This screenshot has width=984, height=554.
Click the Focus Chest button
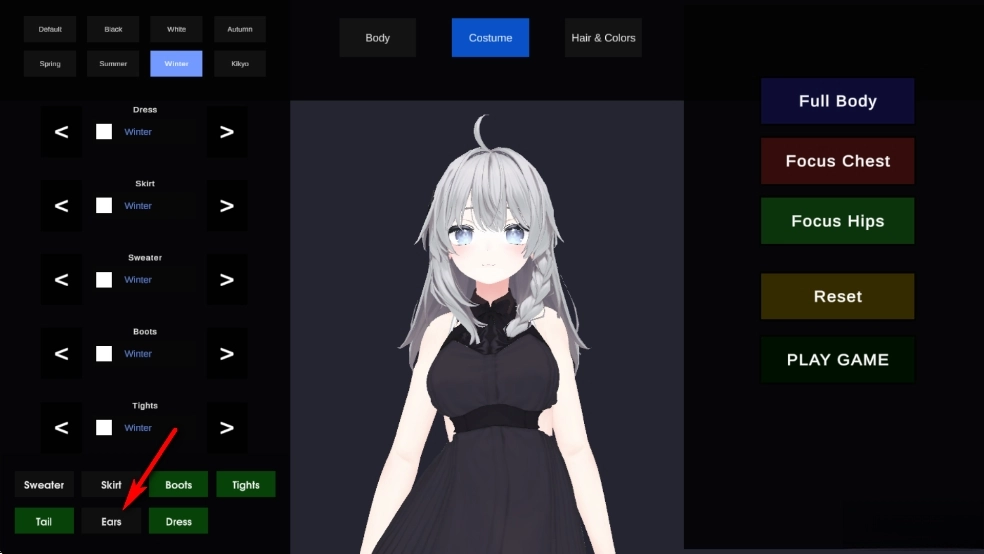tap(837, 161)
